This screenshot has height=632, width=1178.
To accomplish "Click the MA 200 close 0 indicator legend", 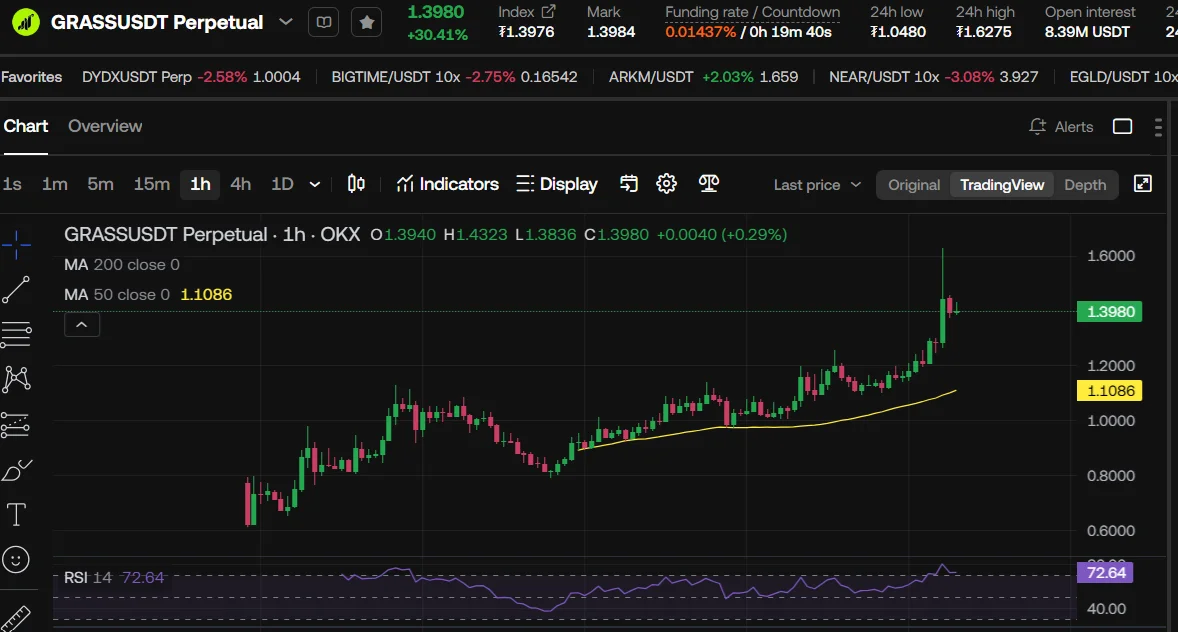I will pyautogui.click(x=122, y=265).
